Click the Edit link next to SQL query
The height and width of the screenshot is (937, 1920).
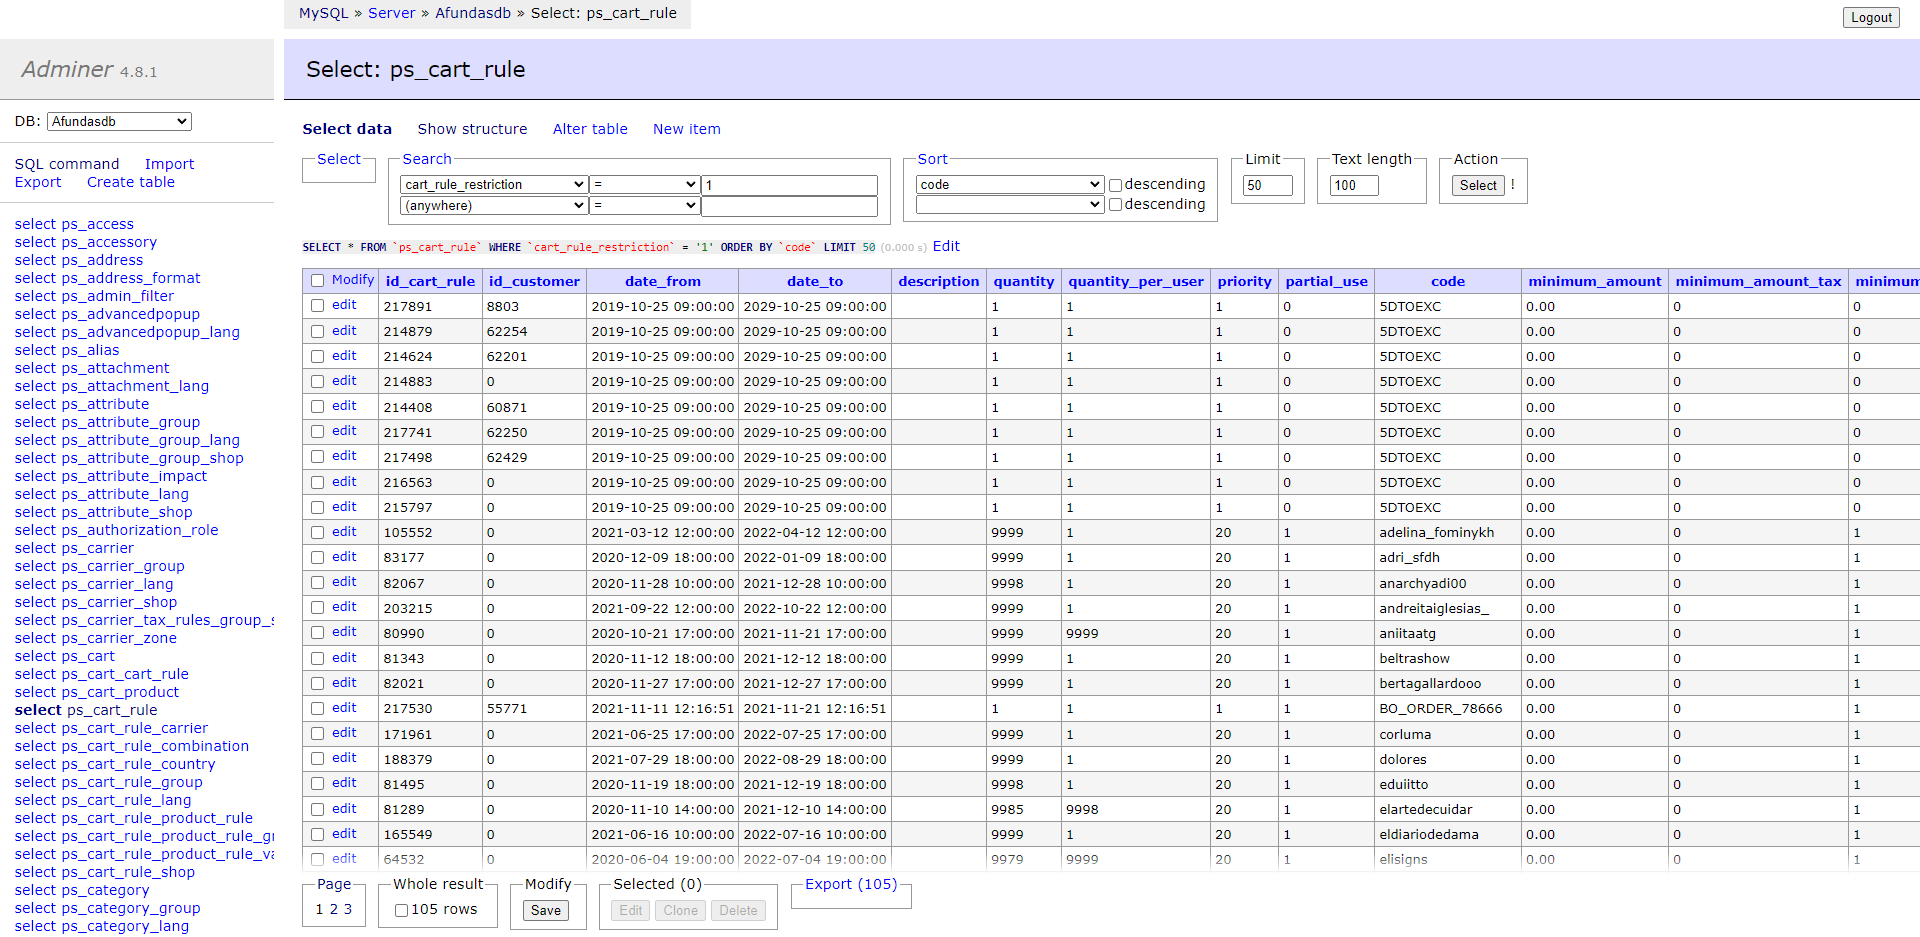point(946,246)
